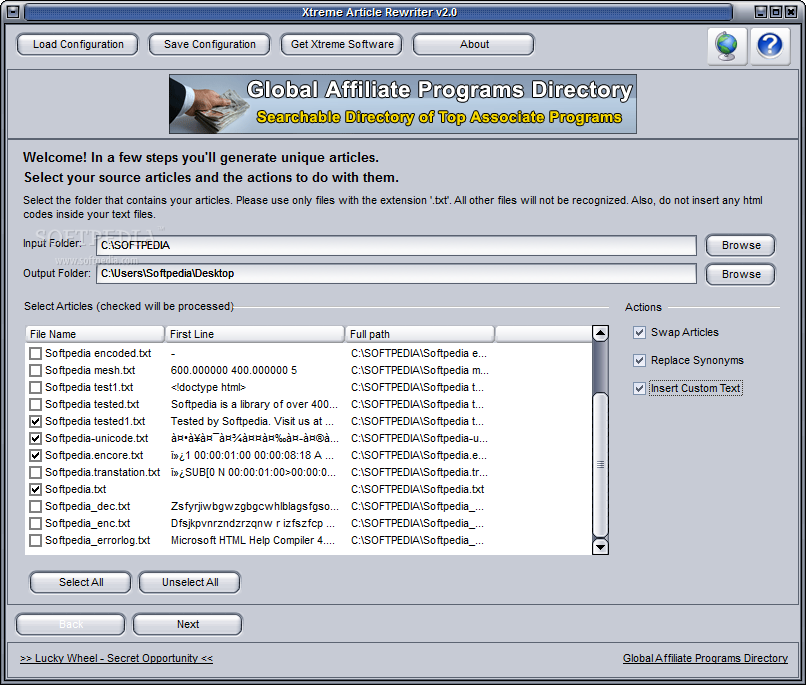Click the Unselect All button
This screenshot has width=806, height=685.
click(x=190, y=582)
